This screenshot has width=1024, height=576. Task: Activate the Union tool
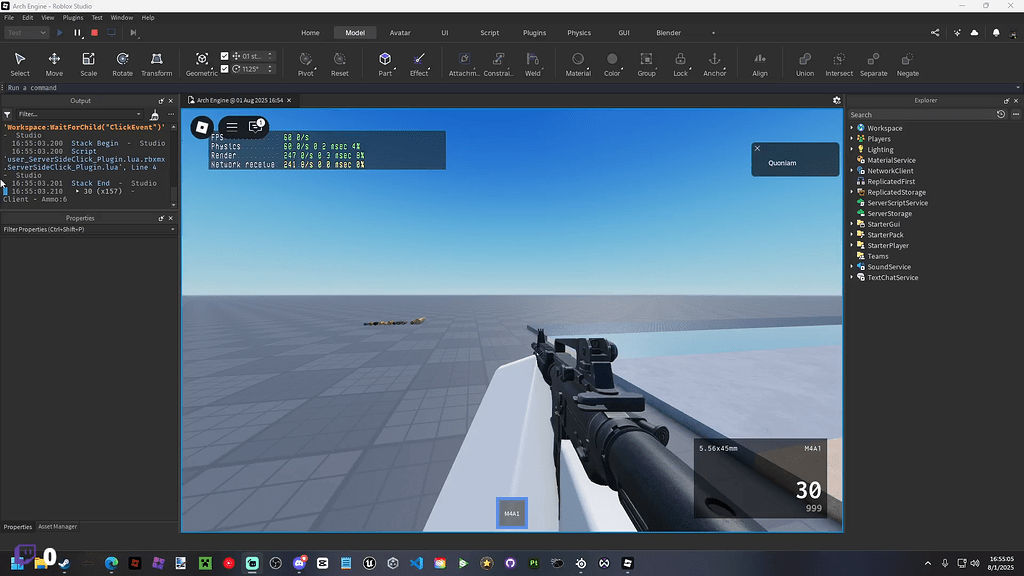pos(804,62)
